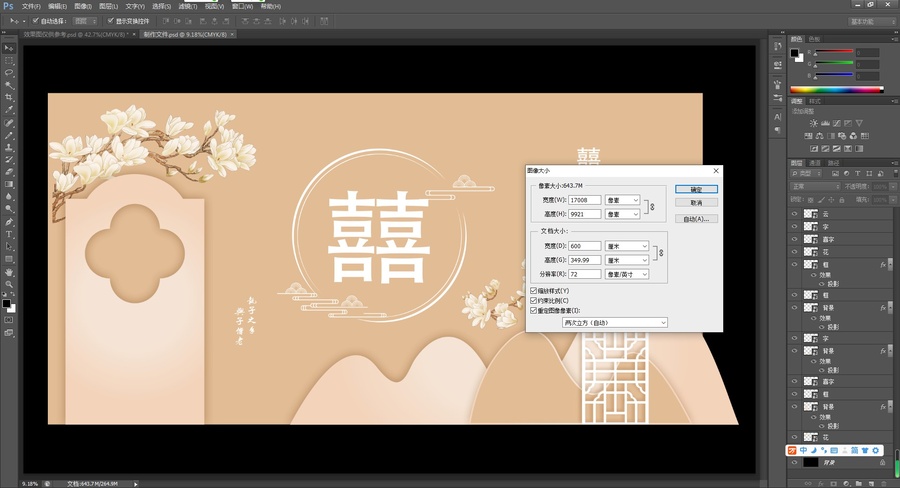Click the foreground color swatch in the Color panel

click(794, 53)
